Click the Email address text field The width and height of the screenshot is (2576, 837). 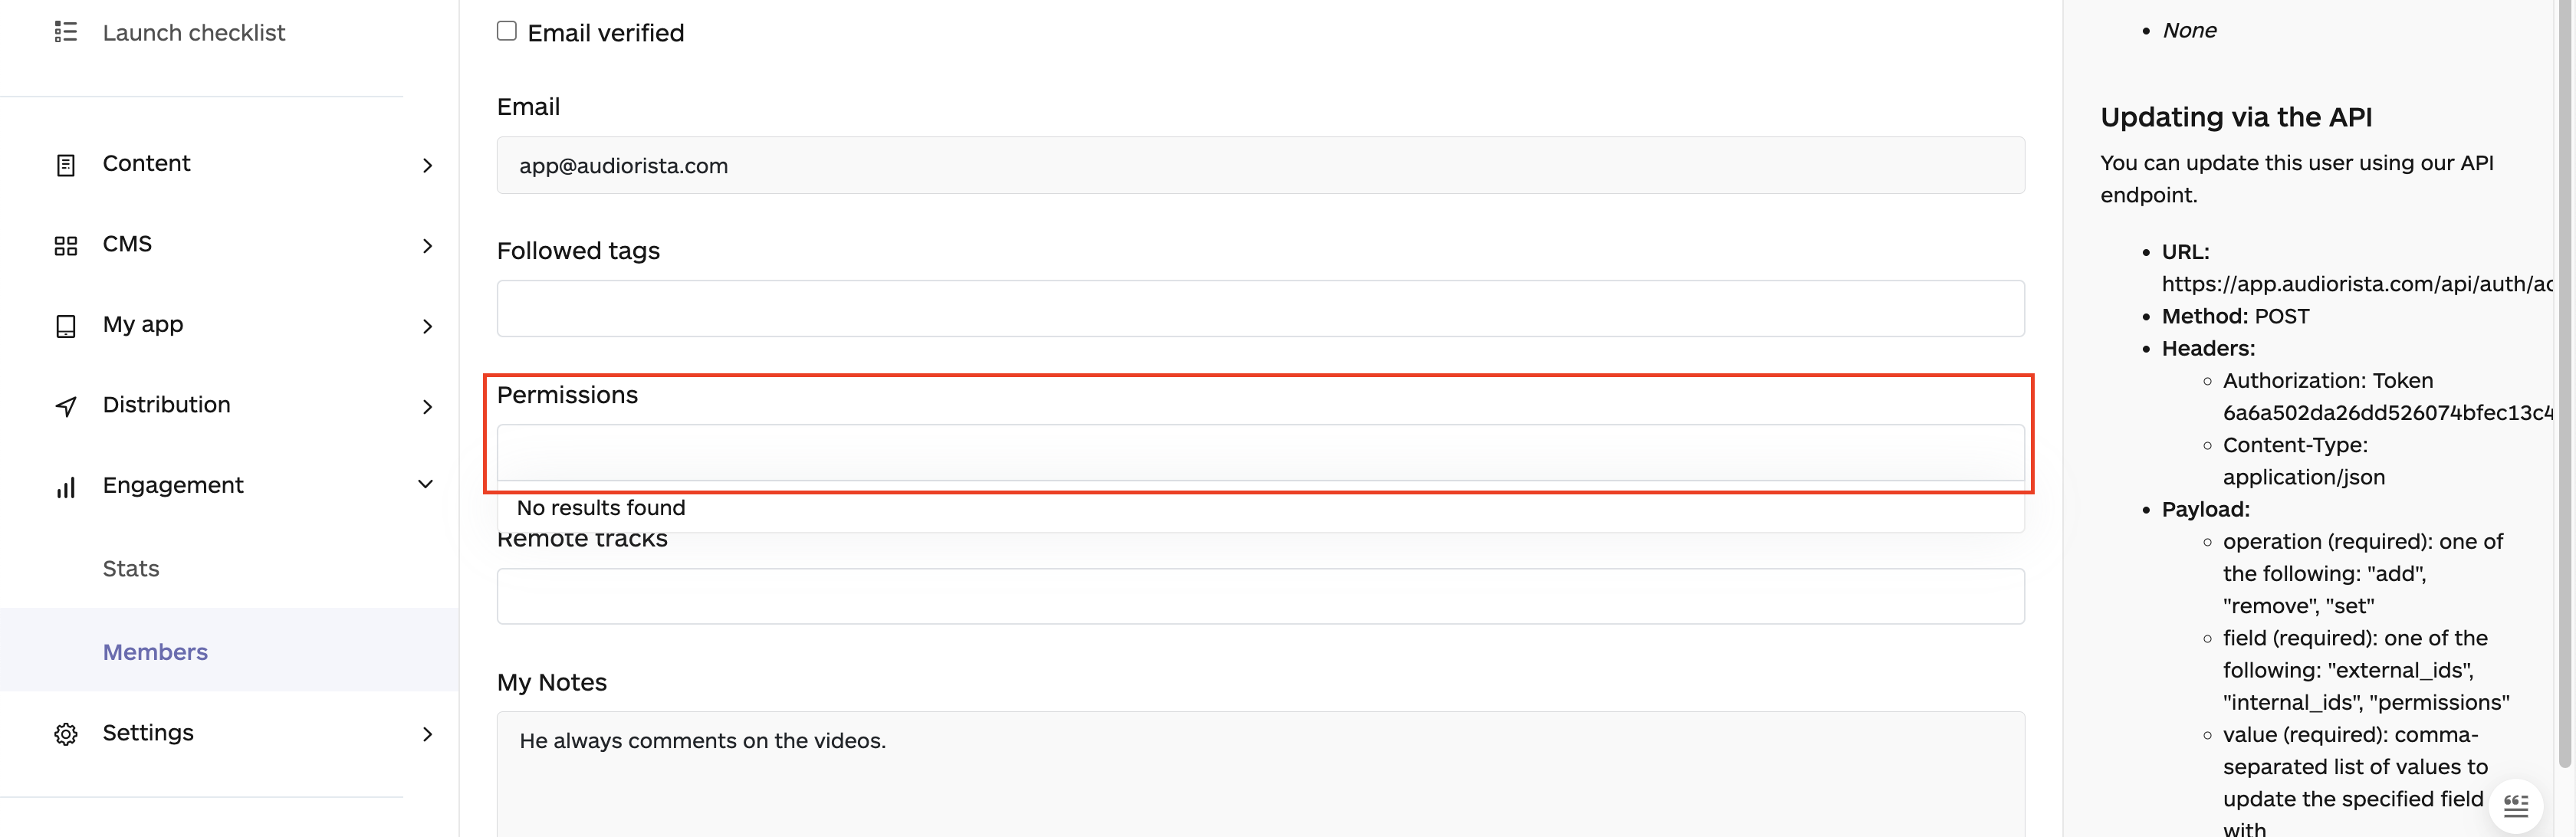(1260, 166)
